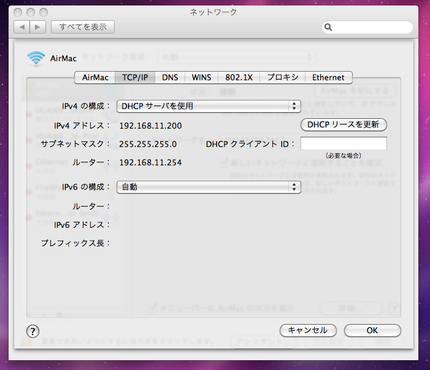430x370 pixels.
Task: Click DHCP リースを更新 button
Action: click(343, 125)
